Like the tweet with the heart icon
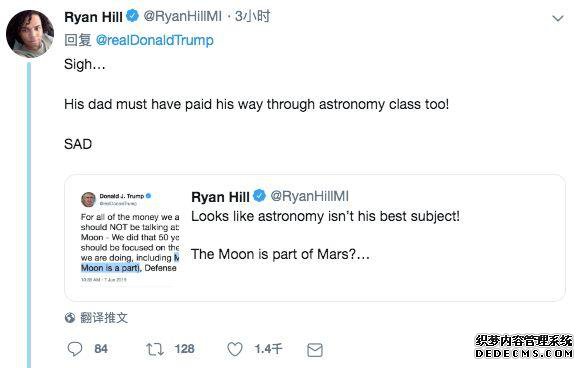 (235, 349)
